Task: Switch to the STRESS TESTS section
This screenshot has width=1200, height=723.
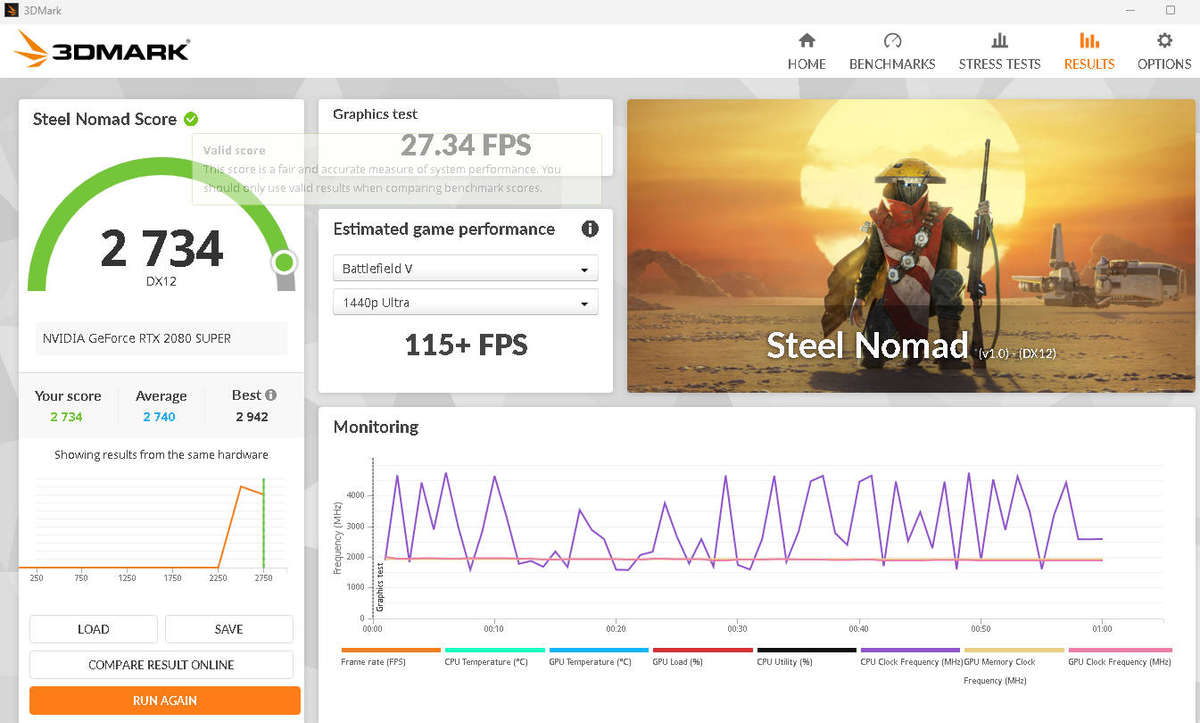Action: point(999,50)
